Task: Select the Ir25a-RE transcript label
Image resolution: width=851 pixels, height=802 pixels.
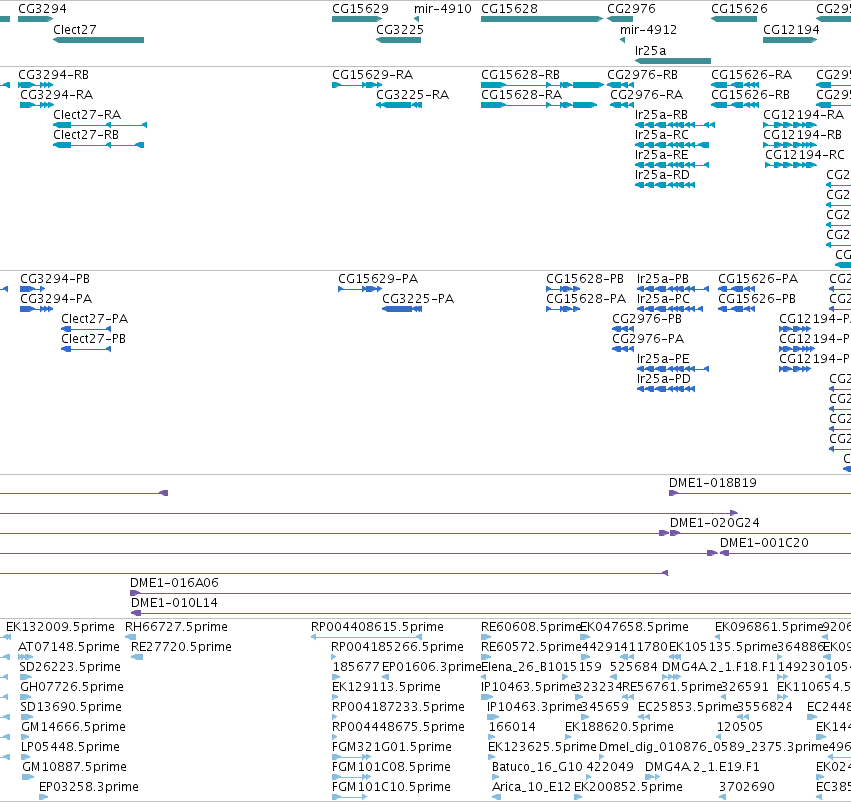Action: coord(662,155)
